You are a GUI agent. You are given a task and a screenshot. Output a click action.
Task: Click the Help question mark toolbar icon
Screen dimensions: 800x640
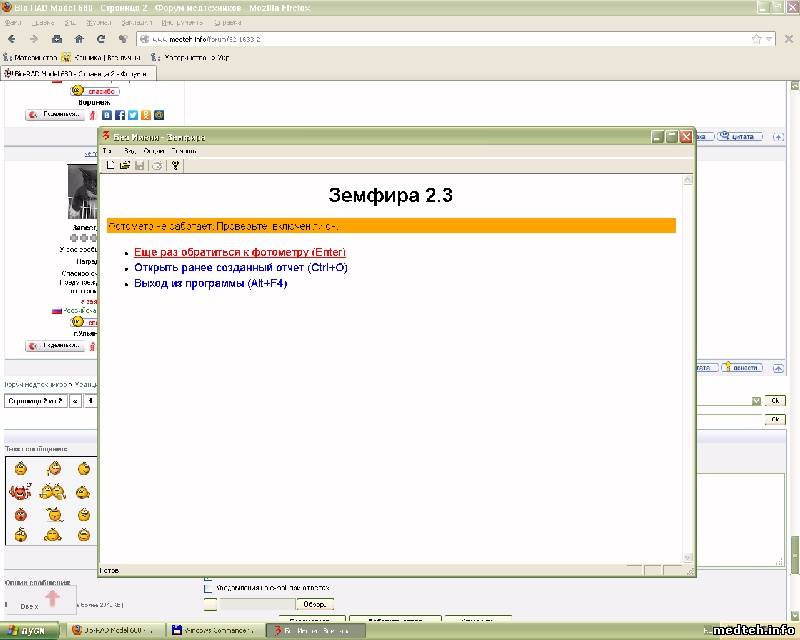pos(175,165)
